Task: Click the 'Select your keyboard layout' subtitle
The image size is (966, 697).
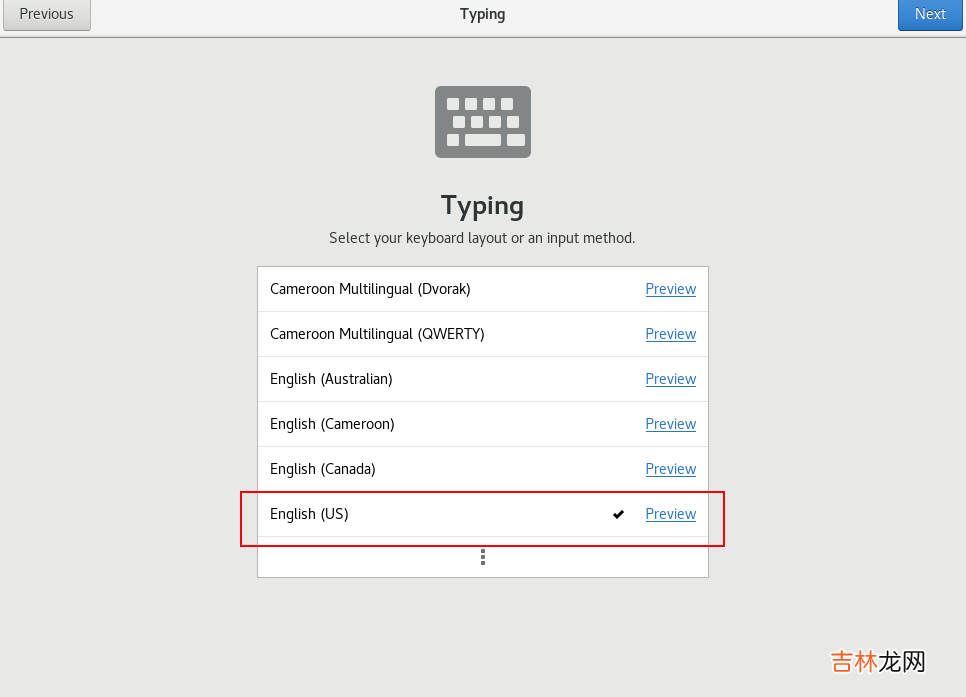Action: tap(482, 238)
